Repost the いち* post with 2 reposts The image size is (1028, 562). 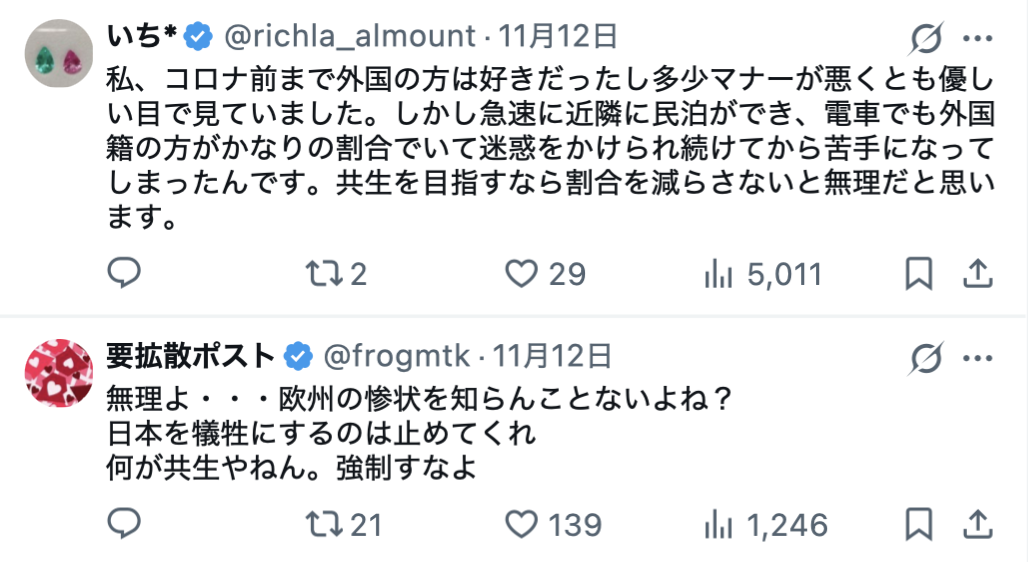pyautogui.click(x=322, y=273)
